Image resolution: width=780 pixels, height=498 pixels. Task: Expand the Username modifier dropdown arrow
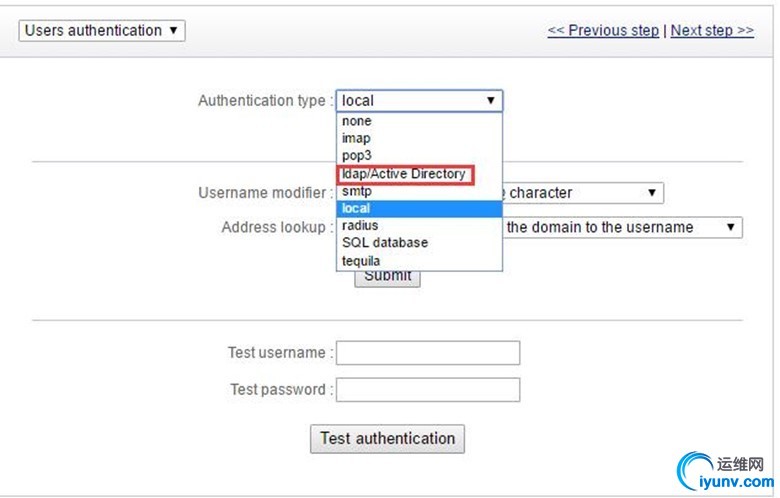coord(652,193)
